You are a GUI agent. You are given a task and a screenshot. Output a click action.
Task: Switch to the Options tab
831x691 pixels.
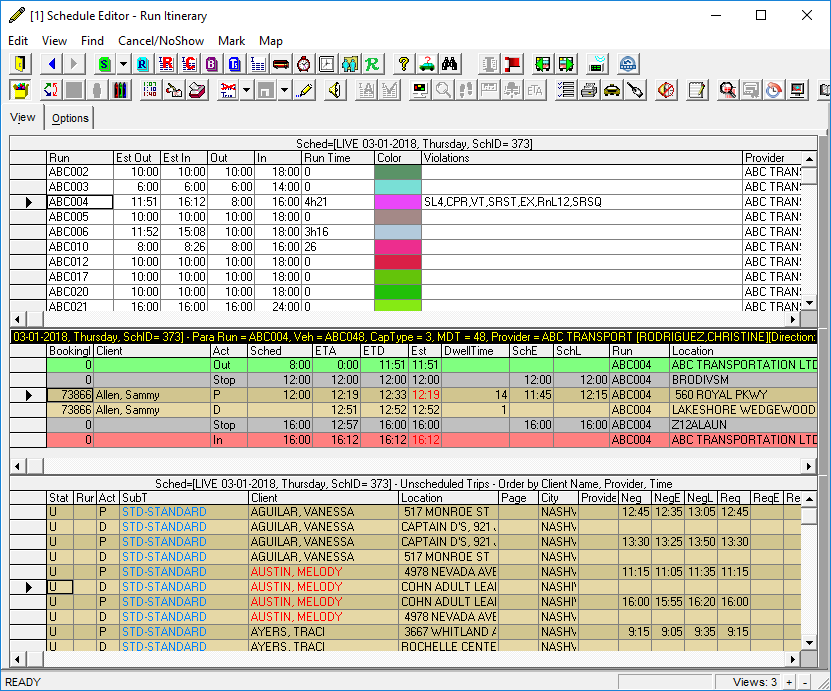coord(70,117)
